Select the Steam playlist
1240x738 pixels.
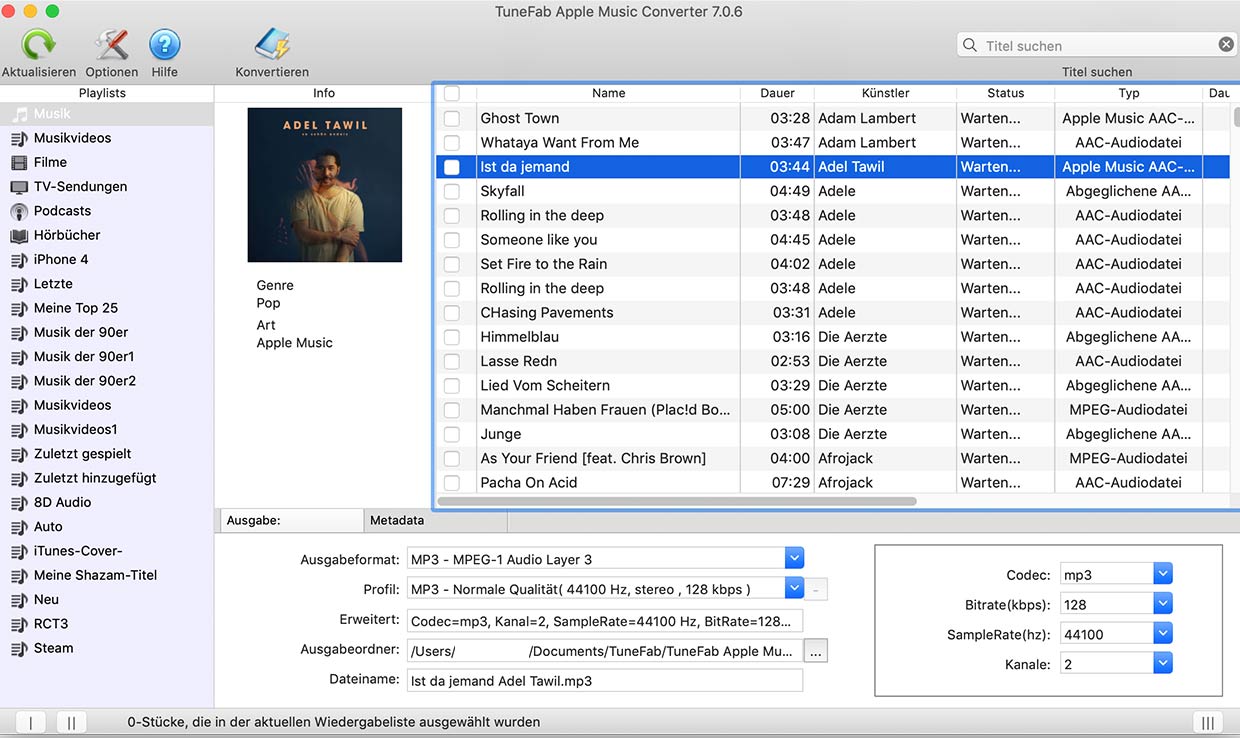coord(107,648)
